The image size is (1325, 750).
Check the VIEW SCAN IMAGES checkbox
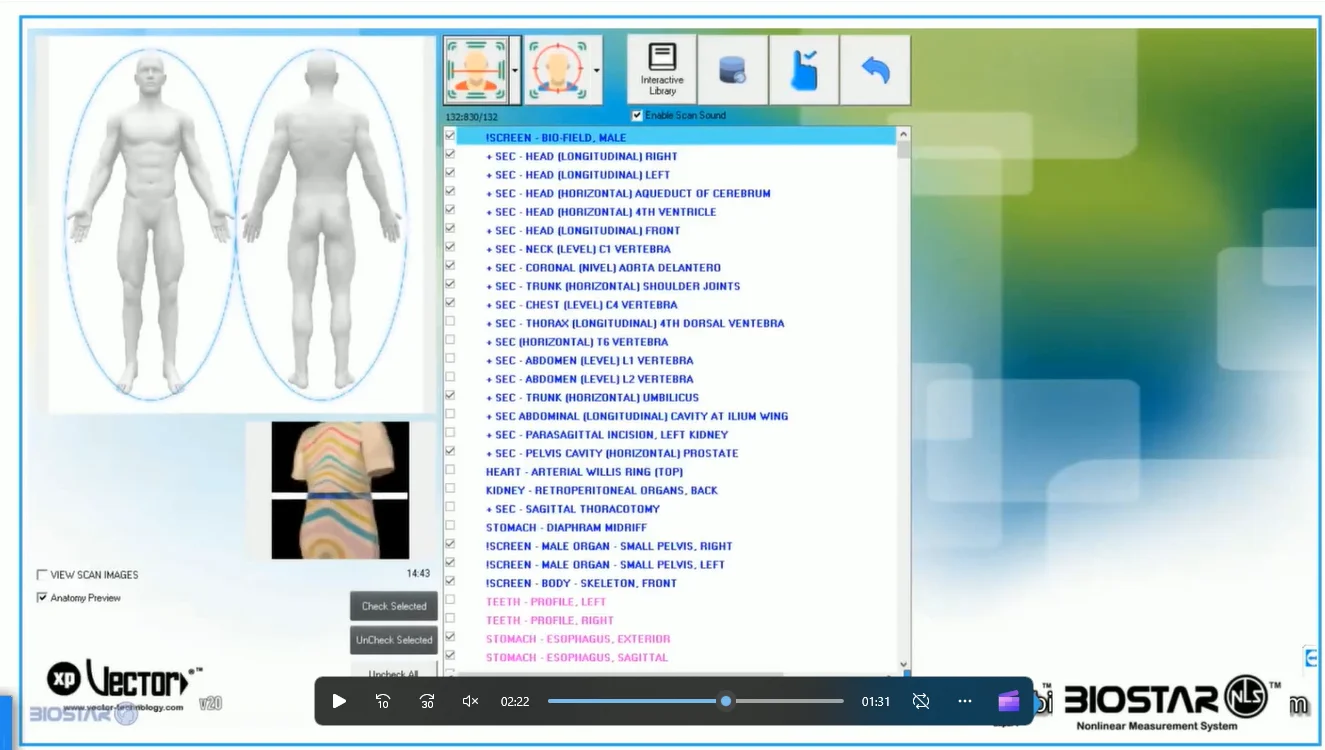(42, 575)
